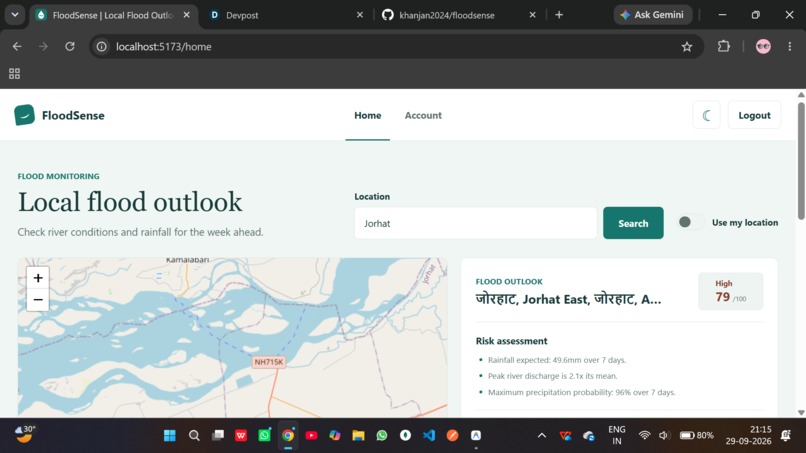Click the Rainfall expected 49.6mm bullet
This screenshot has height=453, width=806.
(x=557, y=360)
